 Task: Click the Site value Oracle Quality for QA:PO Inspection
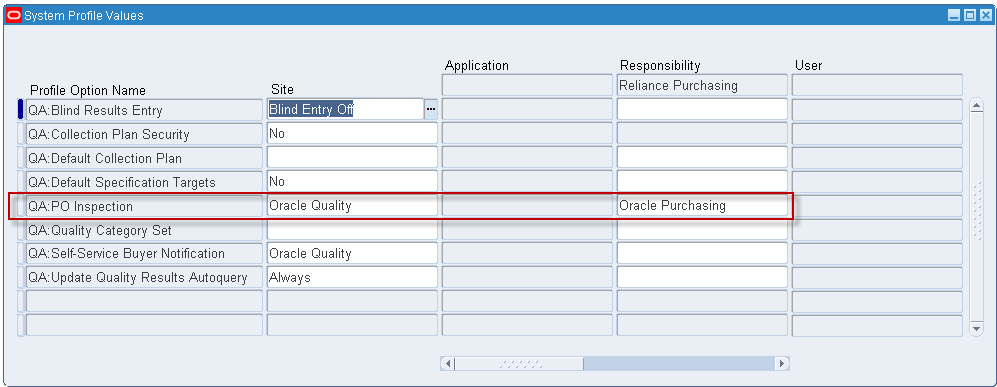click(352, 206)
